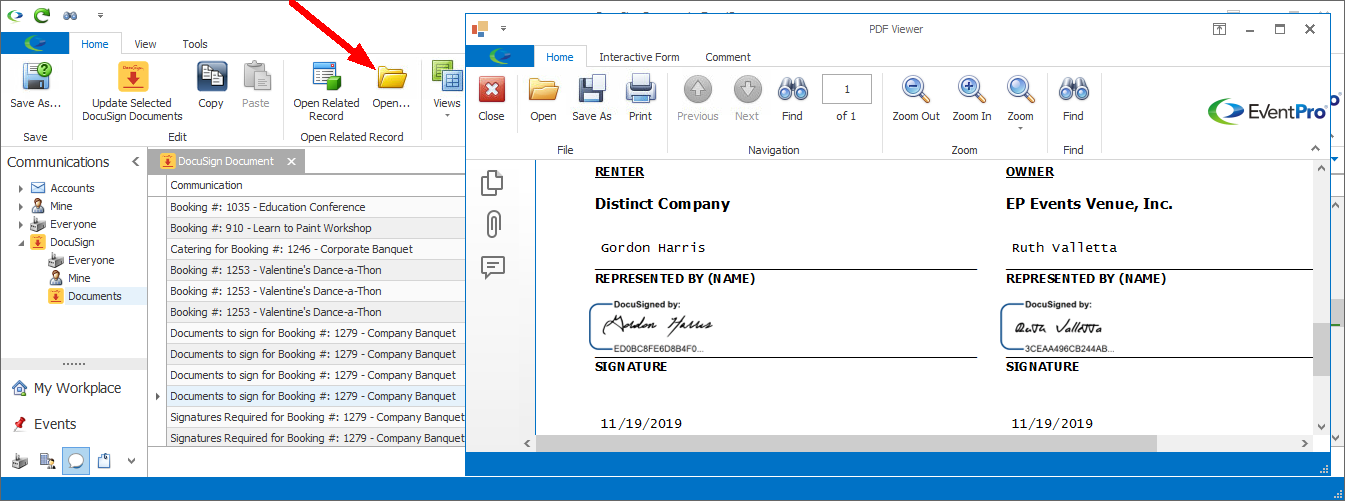Click the PDF Viewer horizontal scrollbar thumb
The image size is (1345, 501).
pyautogui.click(x=846, y=442)
